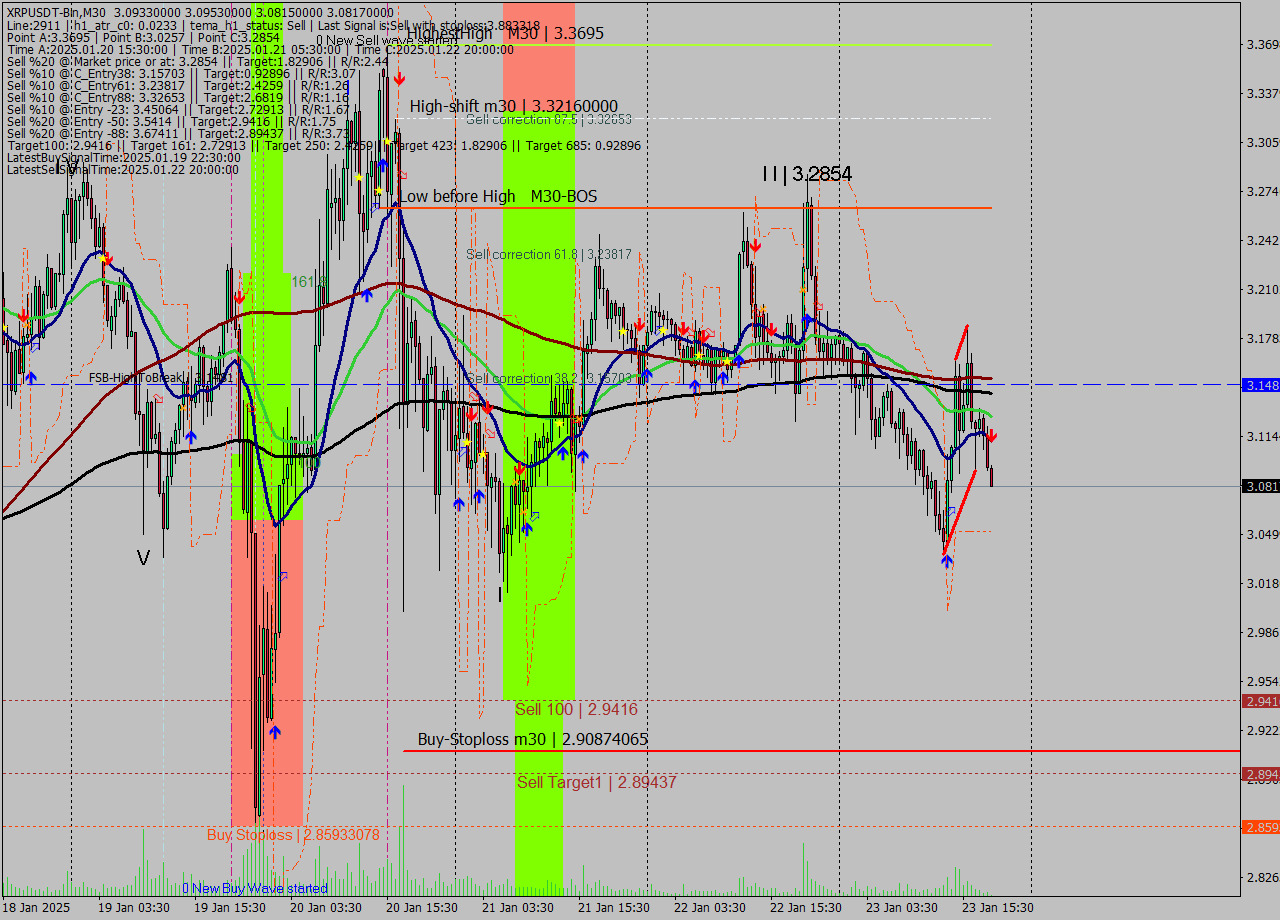
Task: Select the Low before High M30-BOS label
Action: (498, 196)
